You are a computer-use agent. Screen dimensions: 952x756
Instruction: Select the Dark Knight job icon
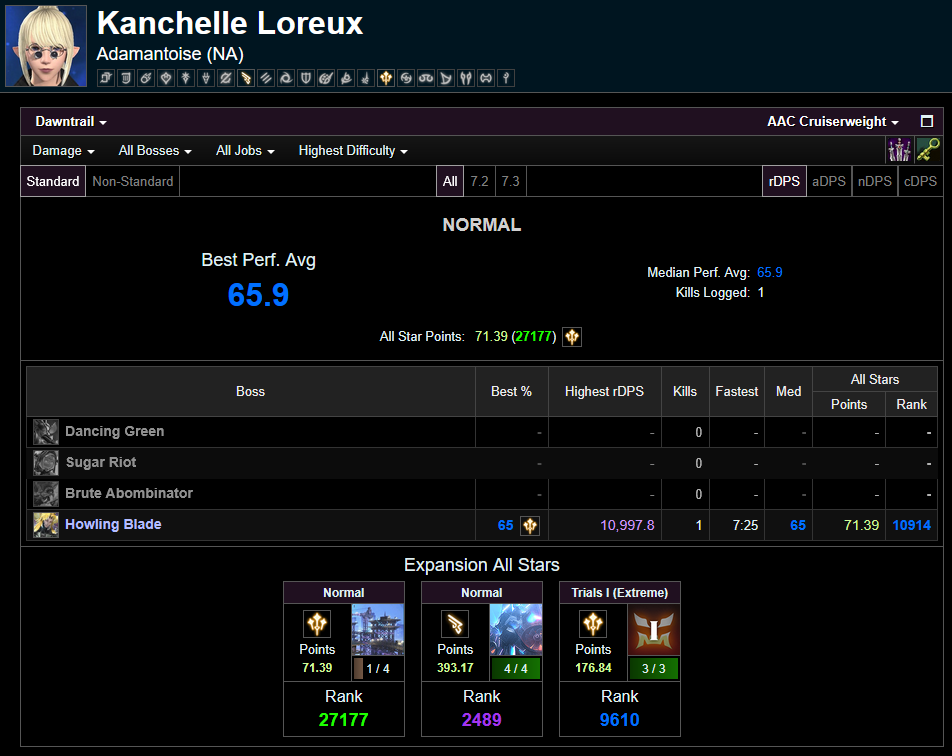tap(186, 78)
